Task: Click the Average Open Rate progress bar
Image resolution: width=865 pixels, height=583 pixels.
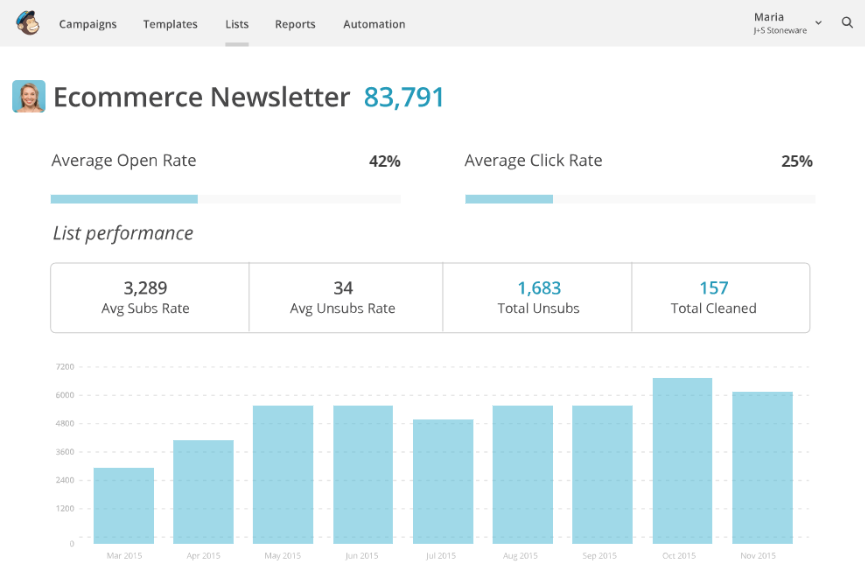Action: [x=225, y=199]
